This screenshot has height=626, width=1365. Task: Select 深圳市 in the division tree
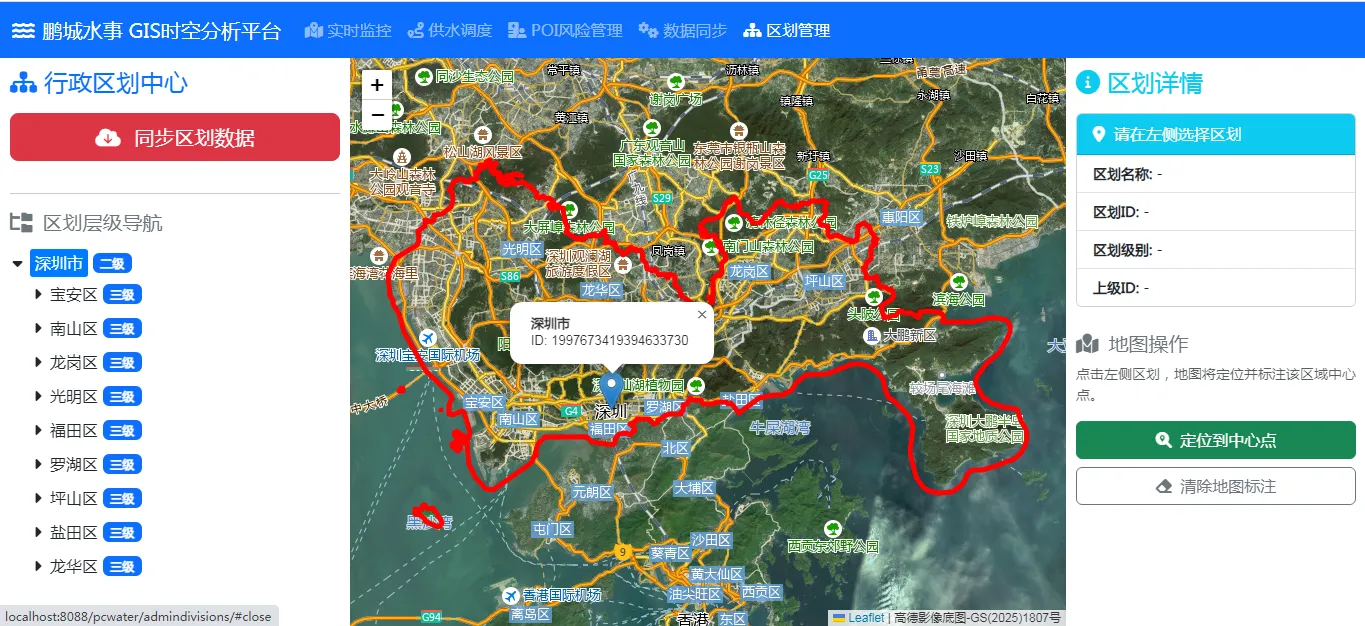coord(59,263)
